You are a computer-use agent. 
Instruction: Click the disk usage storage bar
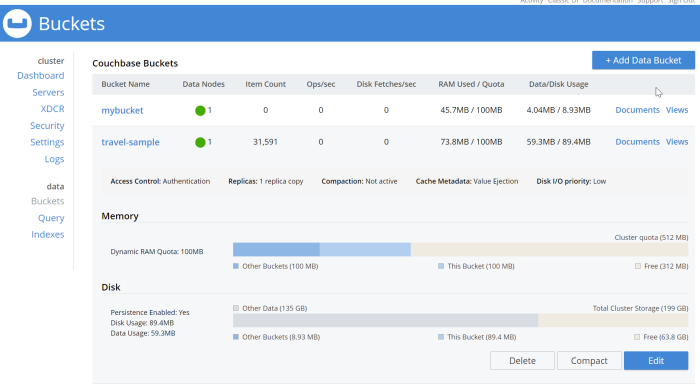pyautogui.click(x=460, y=320)
